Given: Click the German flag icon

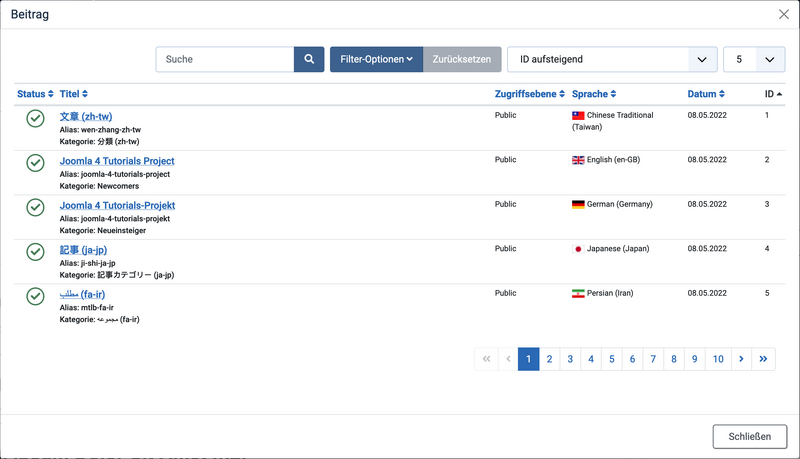Looking at the screenshot, I should coord(578,204).
